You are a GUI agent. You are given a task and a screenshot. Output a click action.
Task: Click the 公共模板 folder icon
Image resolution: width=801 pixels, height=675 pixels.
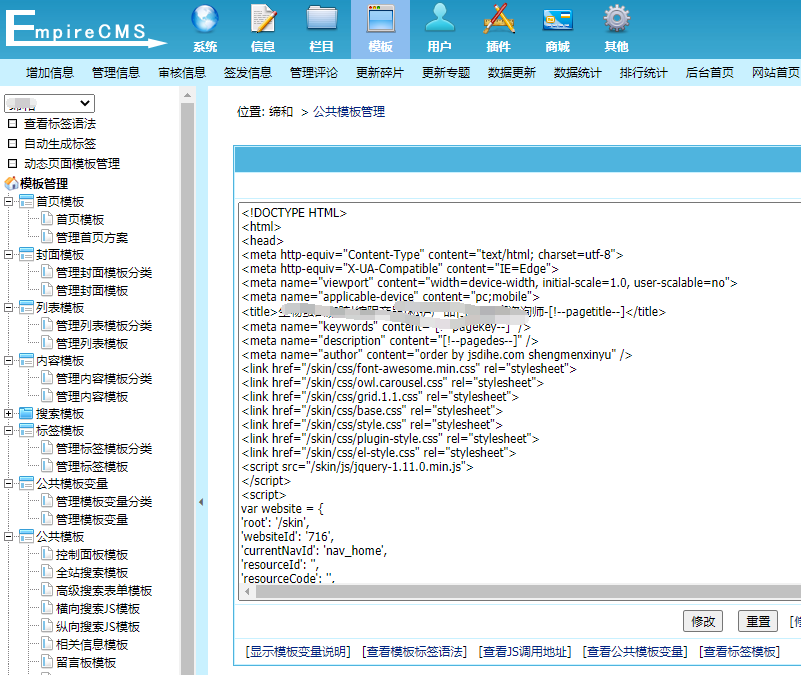click(x=26, y=537)
